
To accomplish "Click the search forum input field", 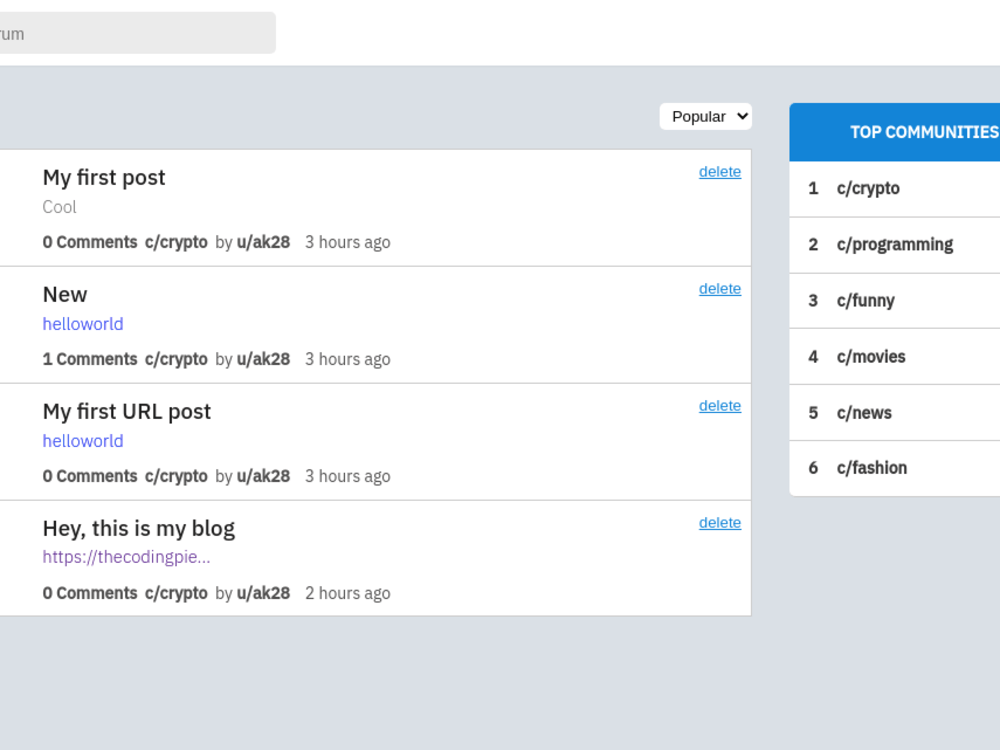I will click(x=135, y=32).
